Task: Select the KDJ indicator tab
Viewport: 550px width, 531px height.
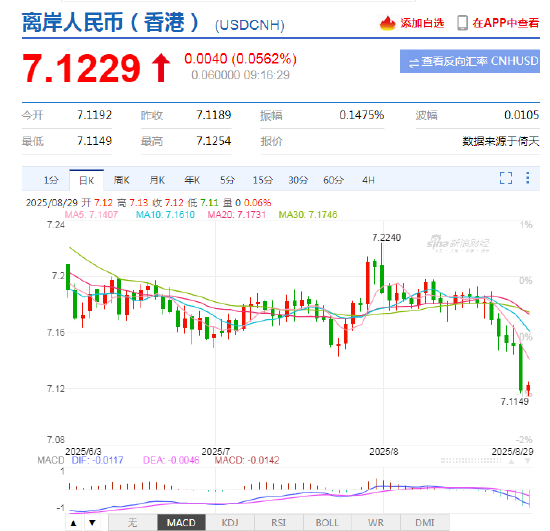Action: (x=230, y=523)
